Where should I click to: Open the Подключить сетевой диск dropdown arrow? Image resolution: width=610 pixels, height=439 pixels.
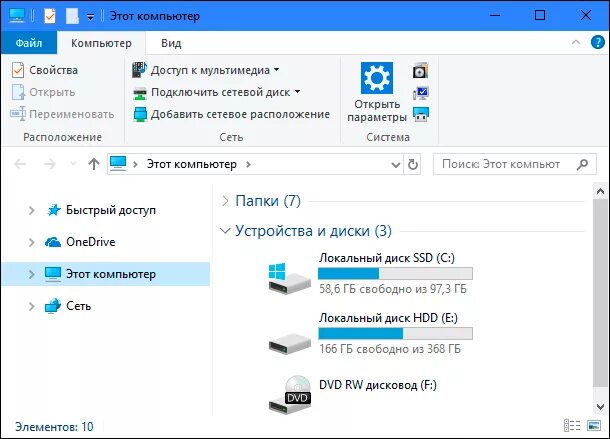point(297,92)
